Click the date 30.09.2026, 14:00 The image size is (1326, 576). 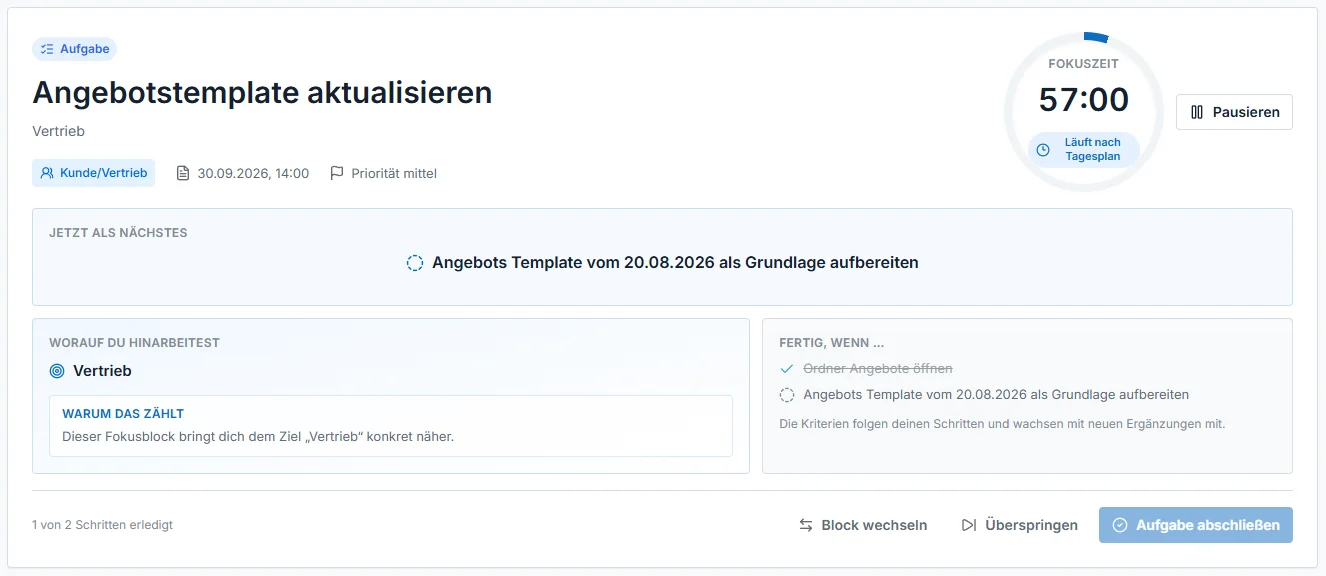coord(253,173)
